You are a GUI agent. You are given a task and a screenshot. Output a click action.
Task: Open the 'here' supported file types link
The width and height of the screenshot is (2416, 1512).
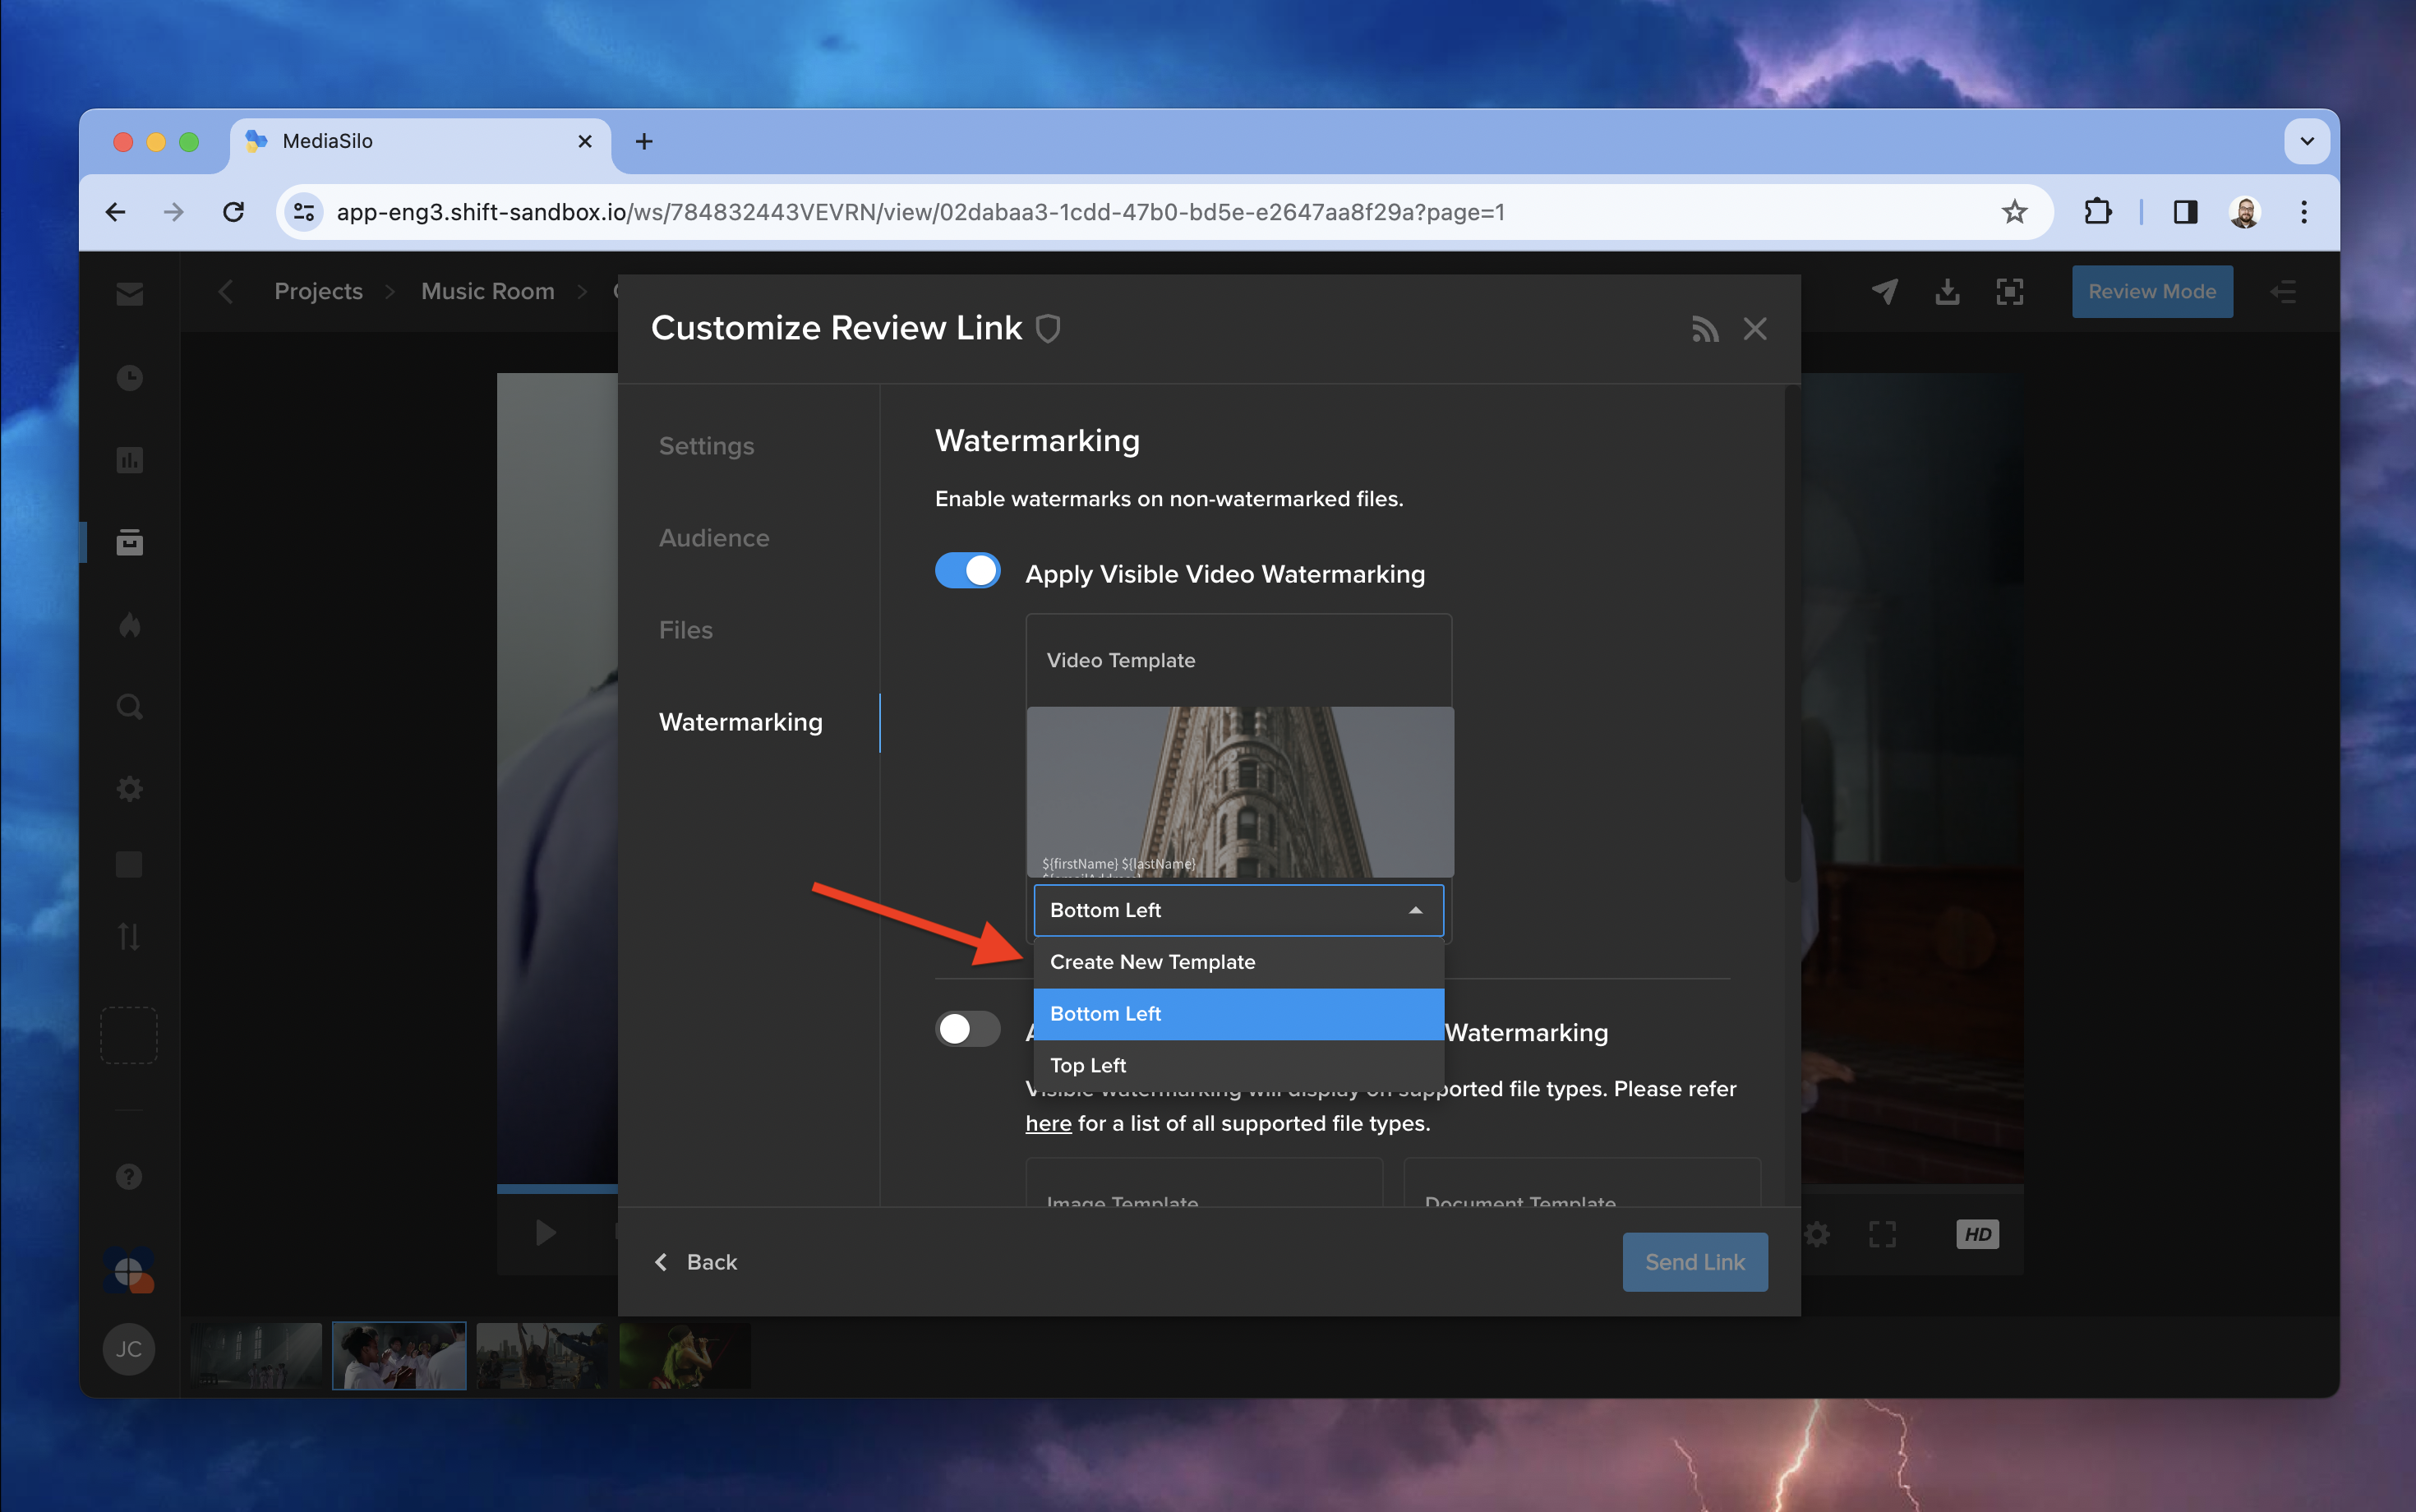(x=1048, y=1123)
